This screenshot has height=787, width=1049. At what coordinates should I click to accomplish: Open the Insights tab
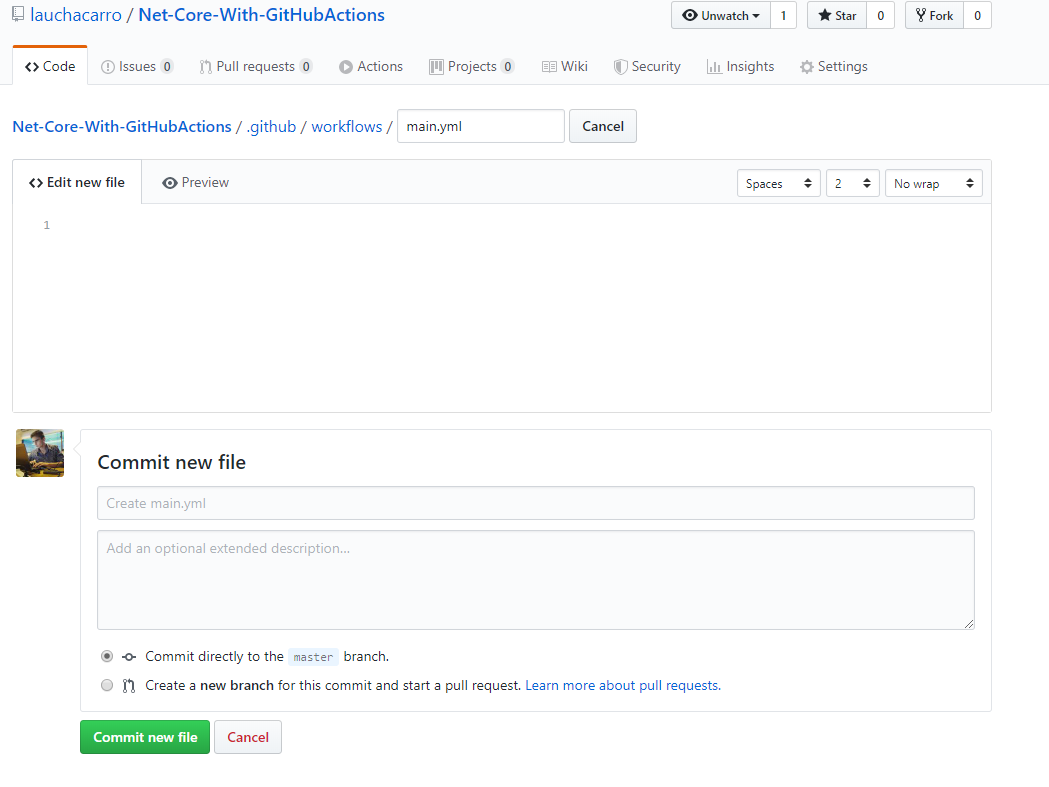point(741,66)
